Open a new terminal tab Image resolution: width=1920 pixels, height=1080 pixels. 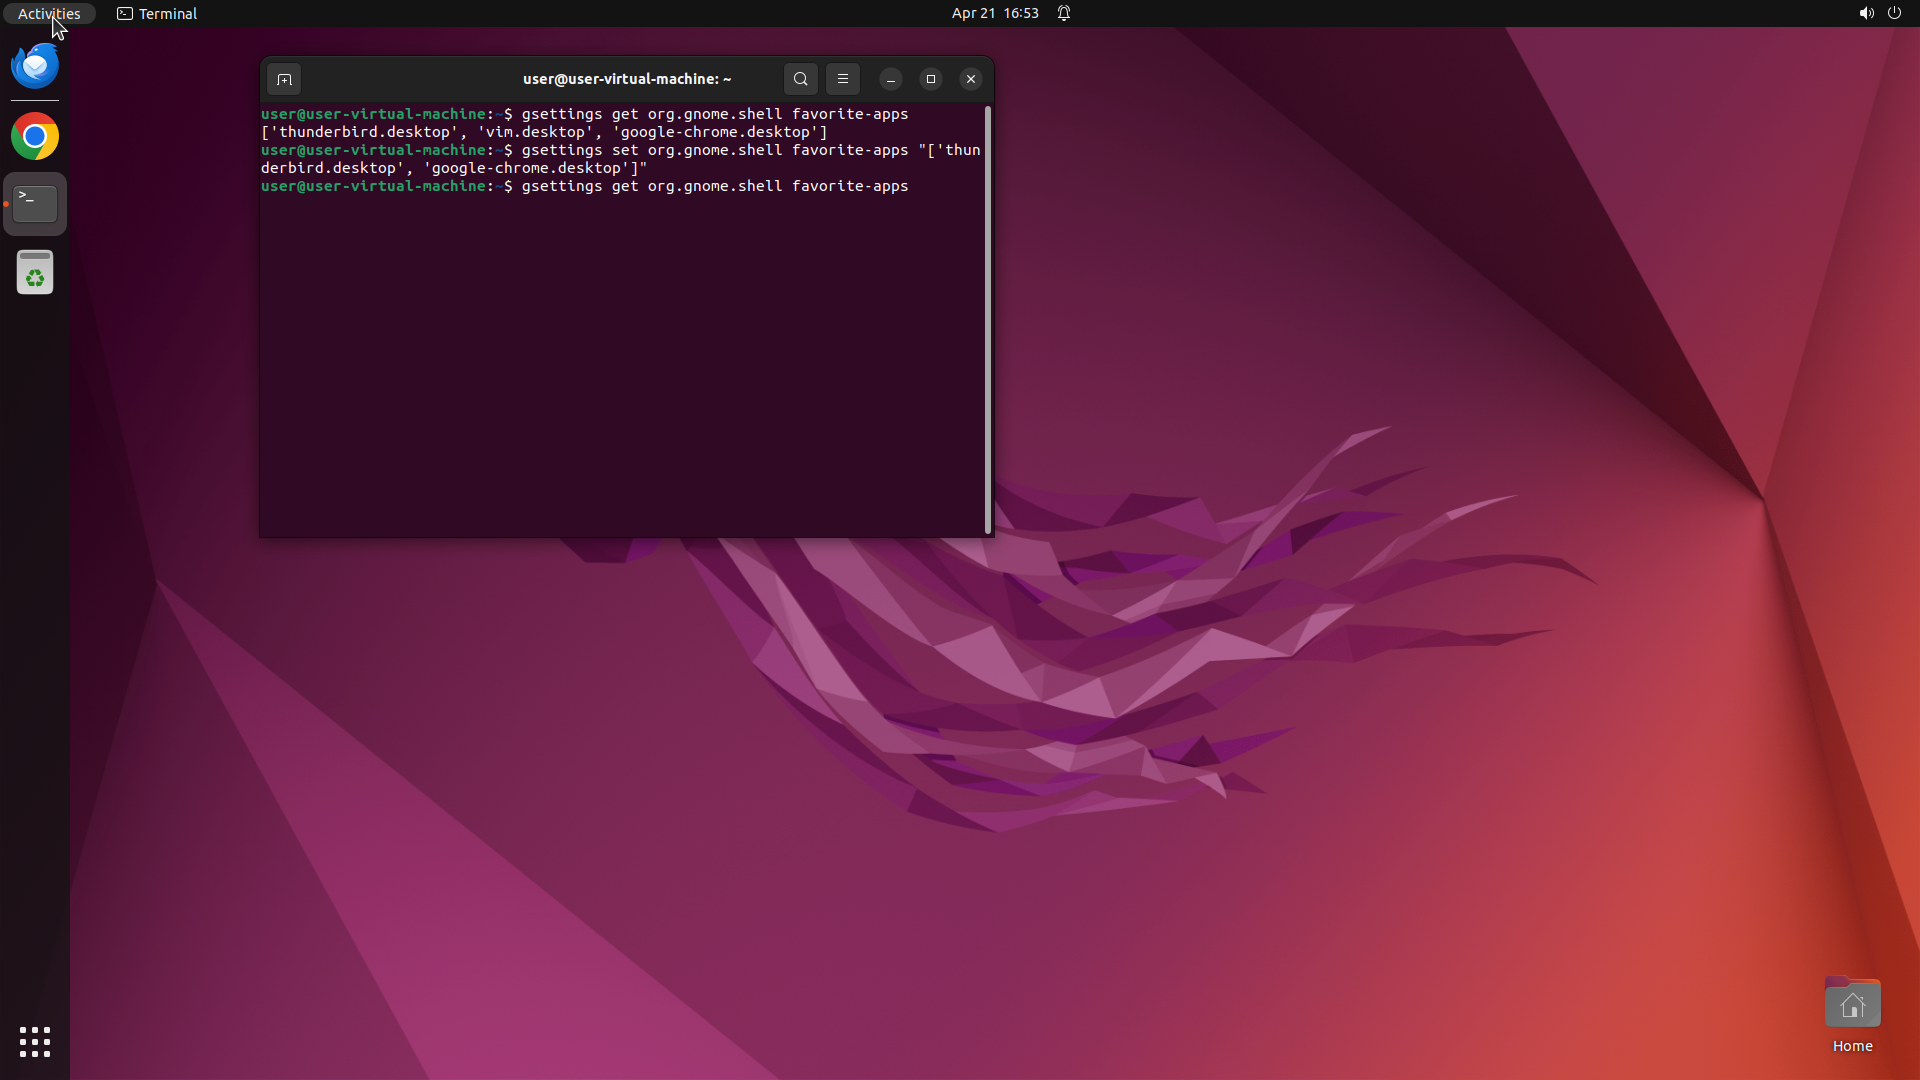(284, 79)
